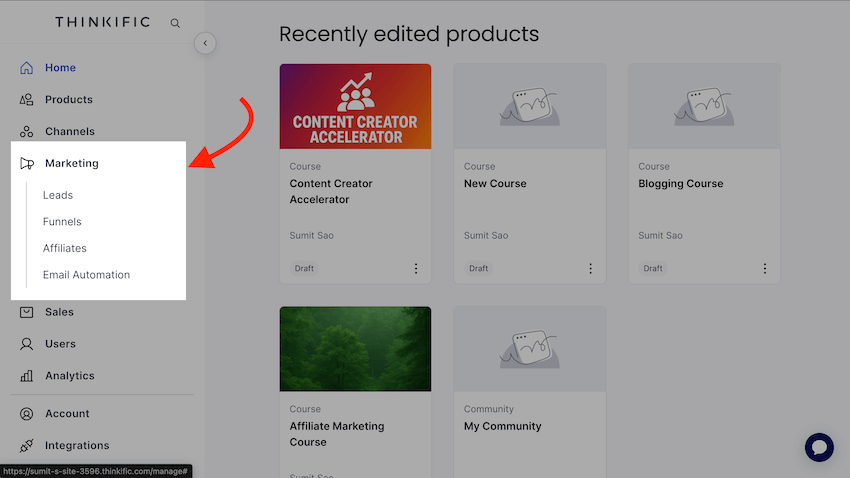Viewport: 850px width, 478px height.
Task: Open the Home menu item
Action: [x=60, y=68]
